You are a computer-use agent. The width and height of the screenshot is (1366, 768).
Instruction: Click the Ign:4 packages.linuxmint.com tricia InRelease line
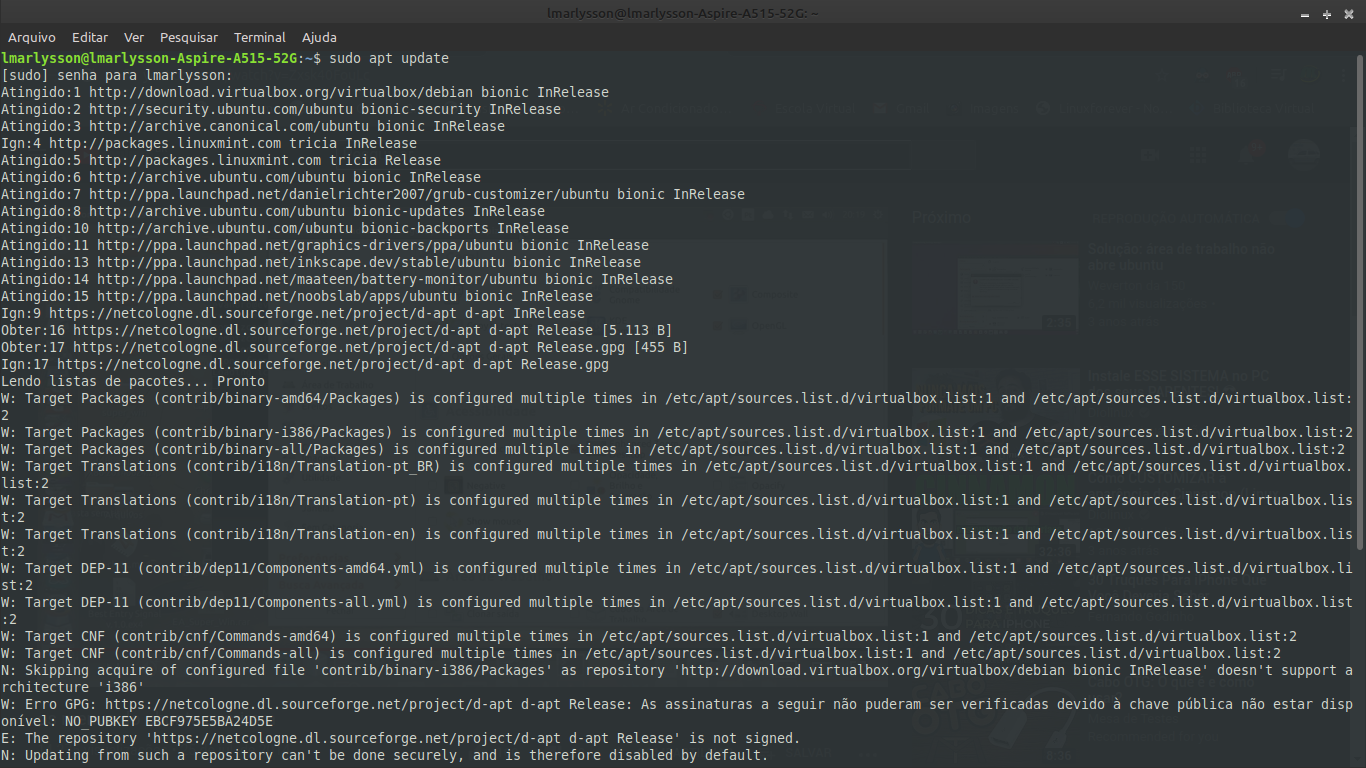tap(209, 143)
